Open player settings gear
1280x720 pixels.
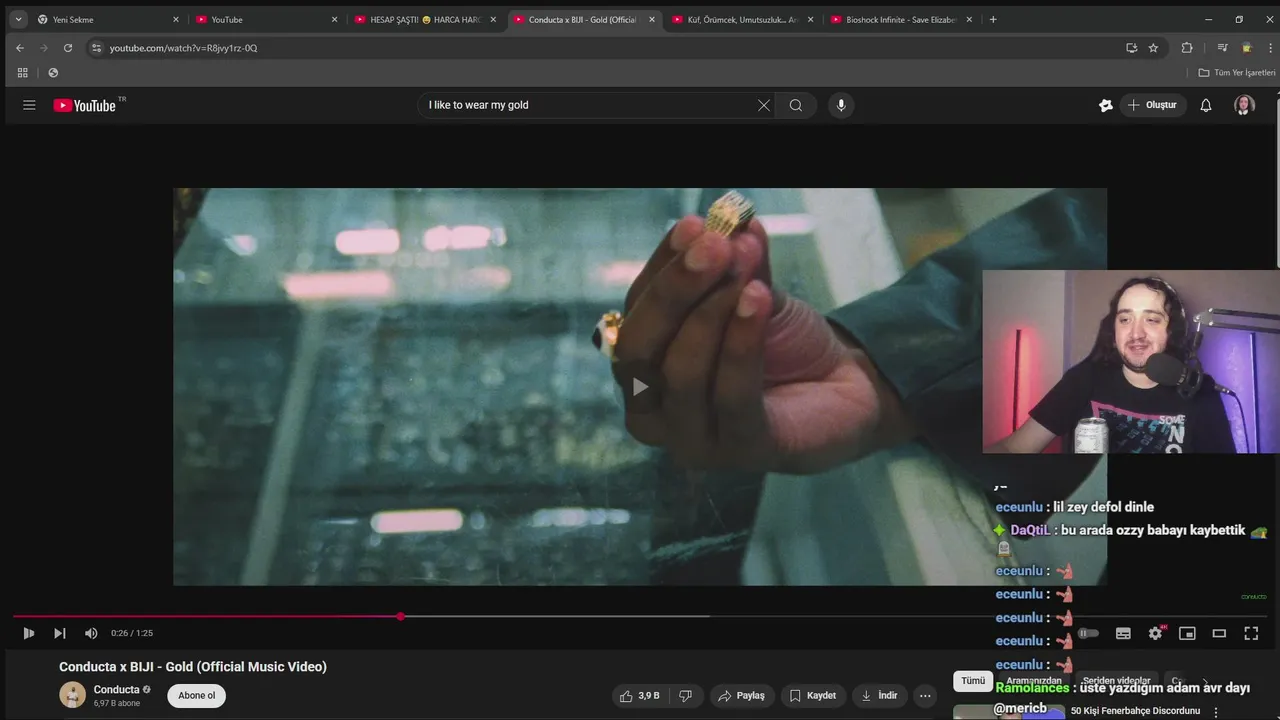point(1155,633)
